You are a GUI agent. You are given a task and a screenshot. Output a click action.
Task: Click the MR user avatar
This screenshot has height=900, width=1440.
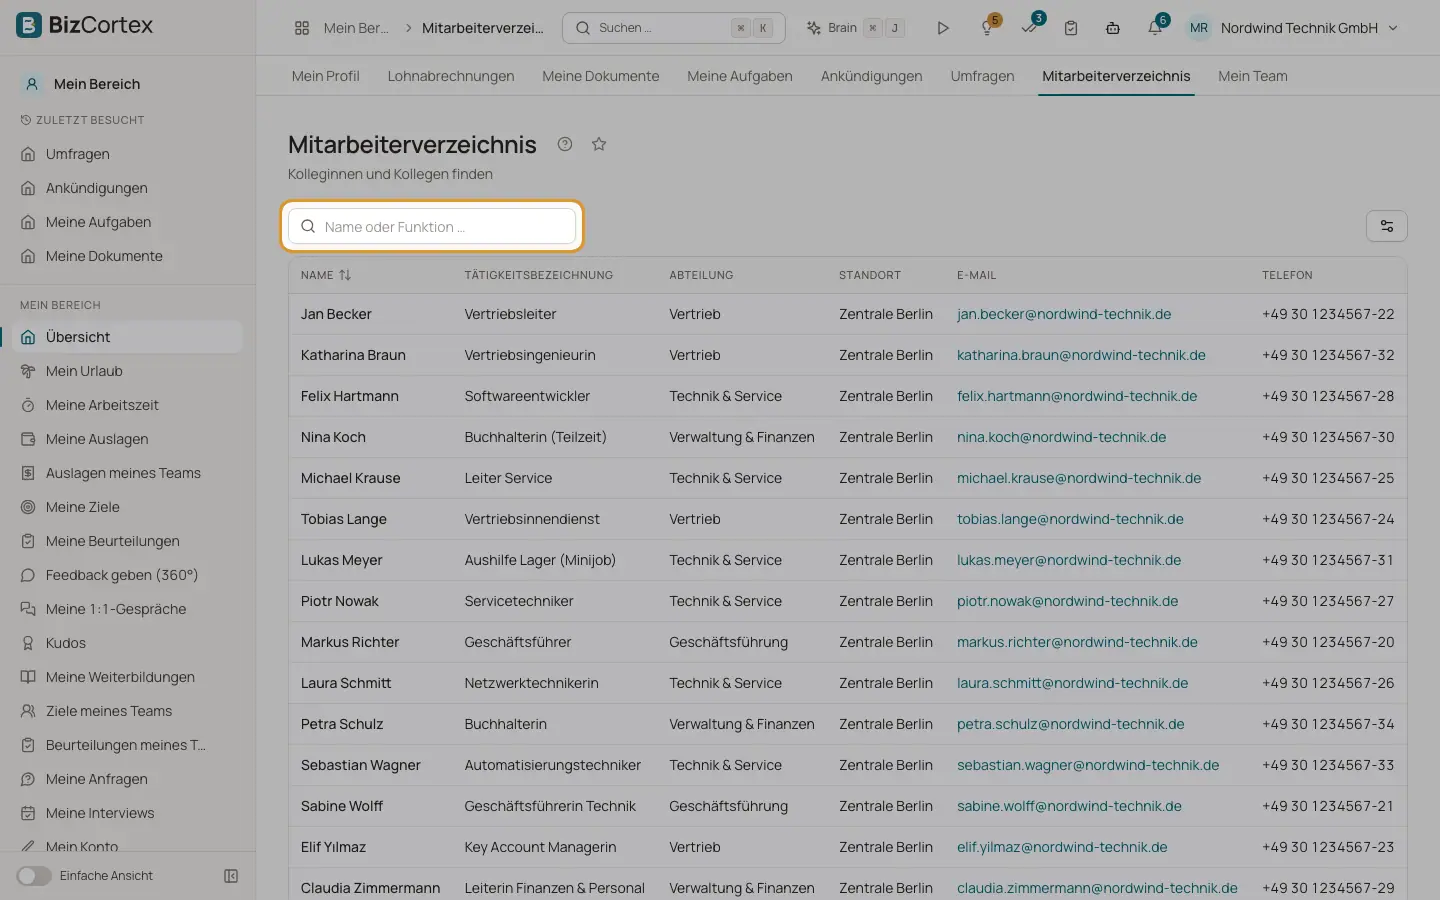coord(1198,28)
